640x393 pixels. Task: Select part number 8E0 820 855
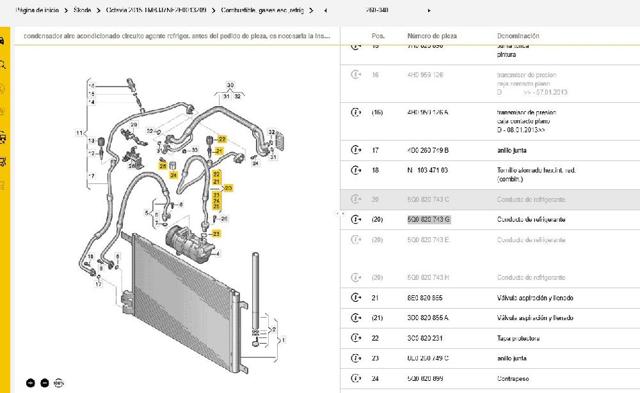pos(424,298)
